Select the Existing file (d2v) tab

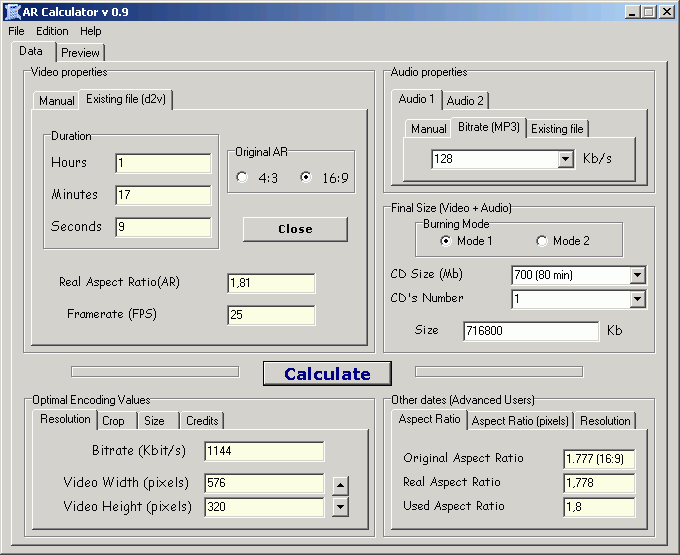(126, 99)
